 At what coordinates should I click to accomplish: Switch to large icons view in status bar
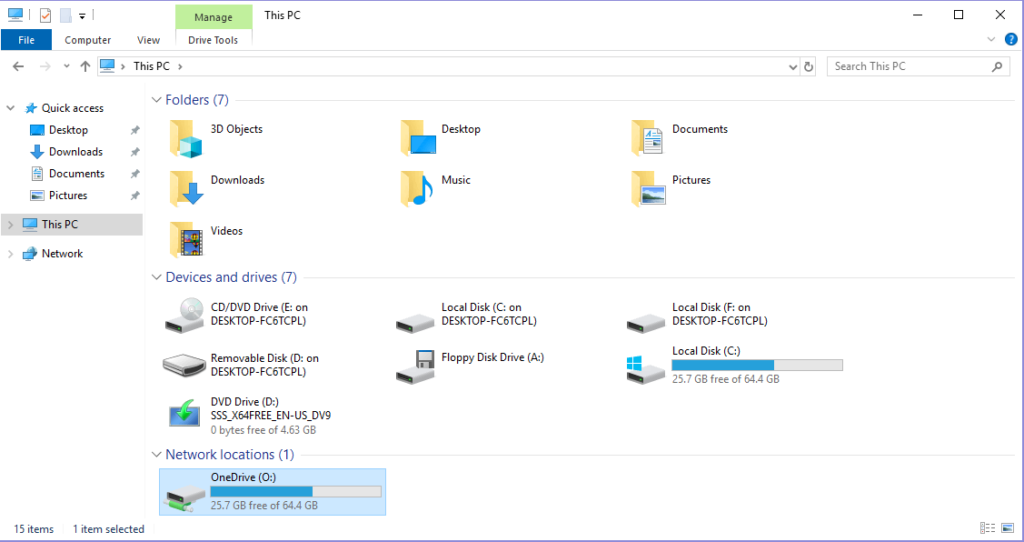(1007, 528)
